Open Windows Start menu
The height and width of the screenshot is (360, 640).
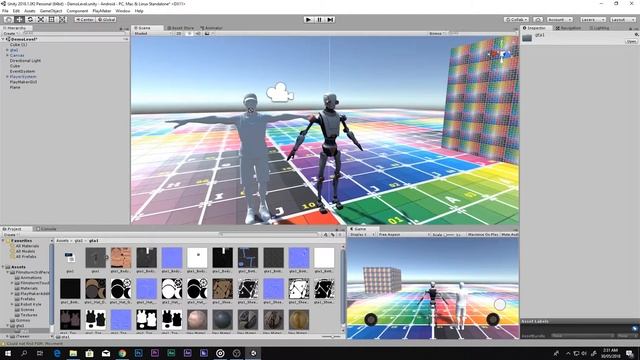[x=8, y=353]
